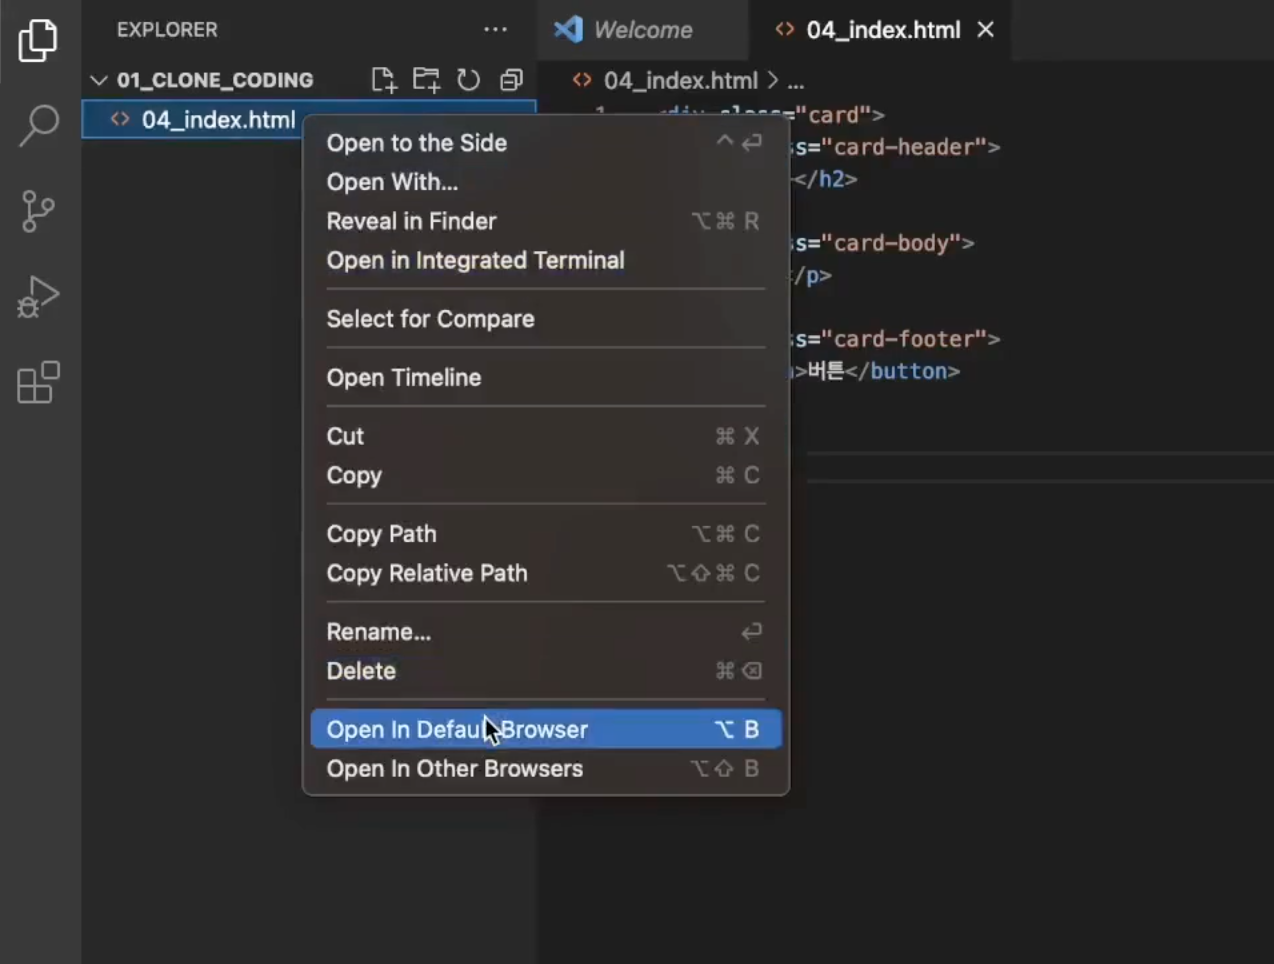Choose Open With... from context menu

click(x=546, y=182)
